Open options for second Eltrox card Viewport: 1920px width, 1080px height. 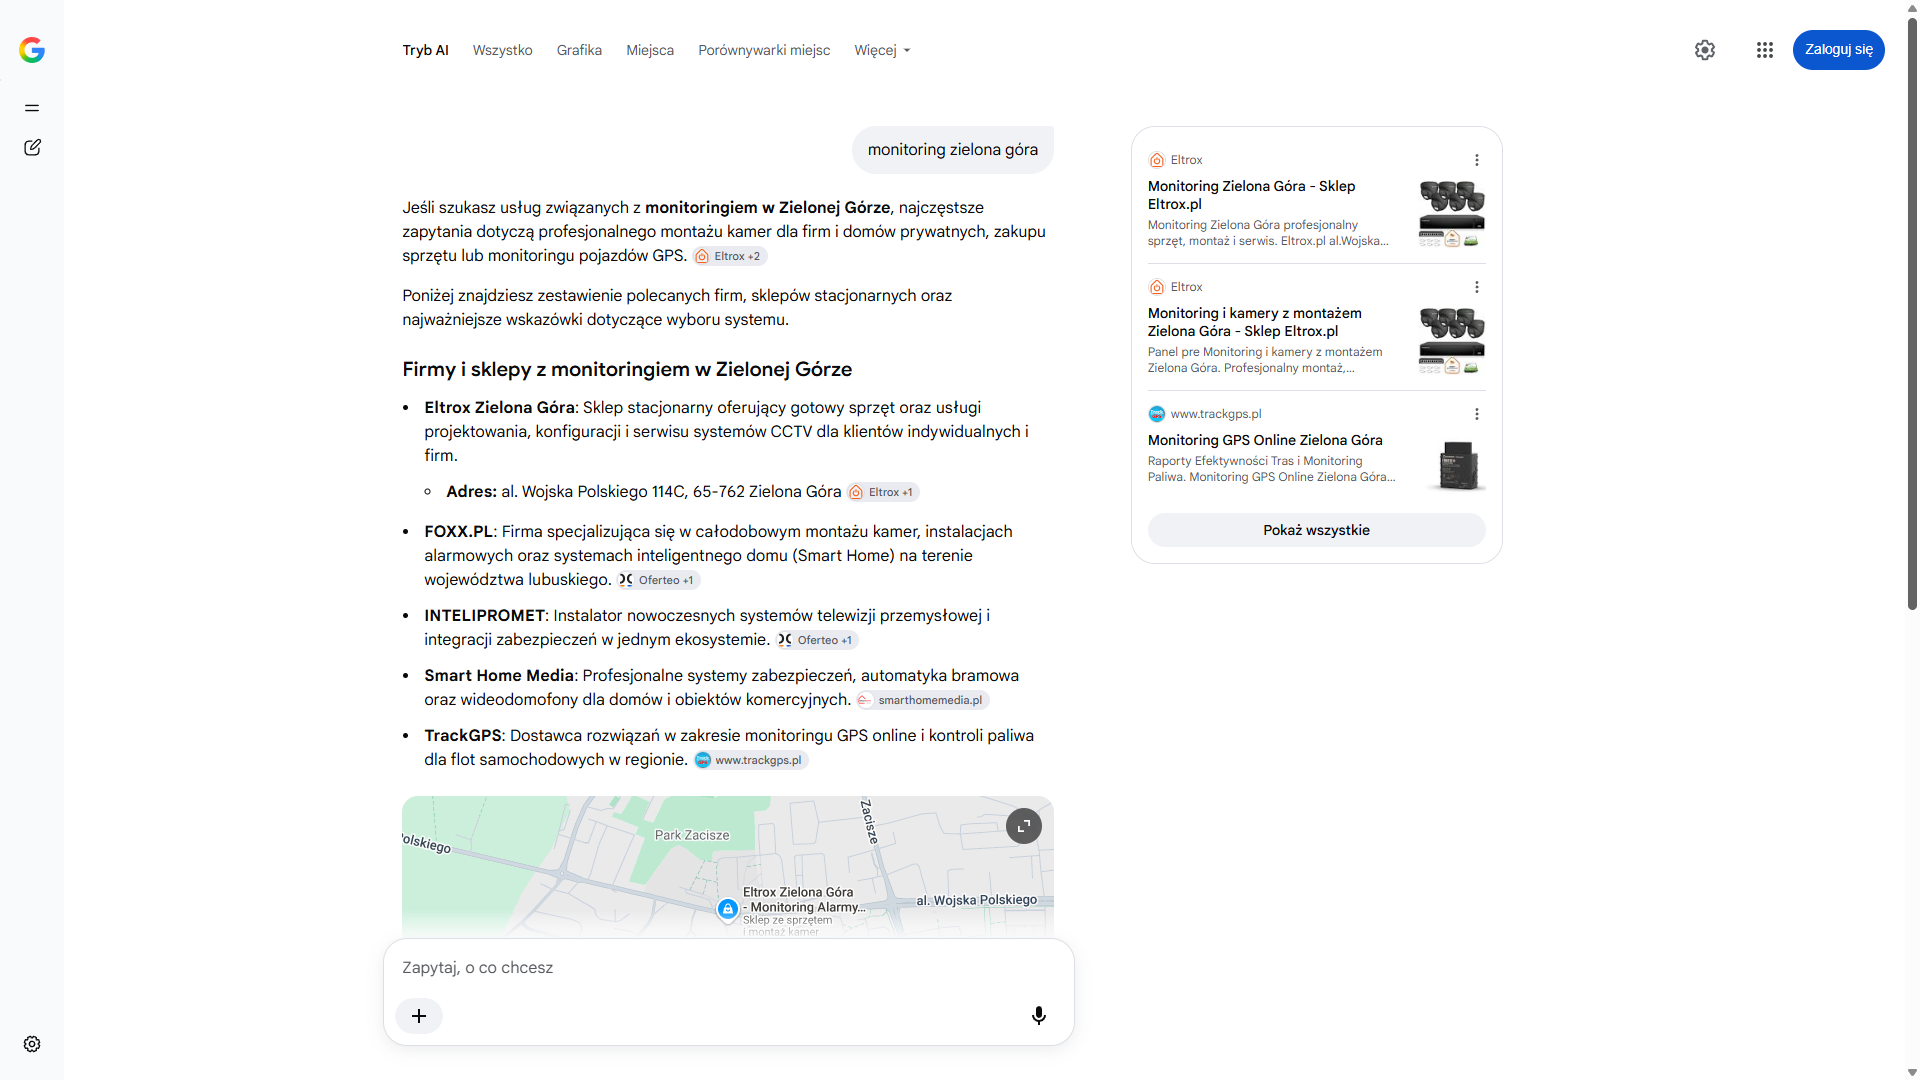point(1477,287)
